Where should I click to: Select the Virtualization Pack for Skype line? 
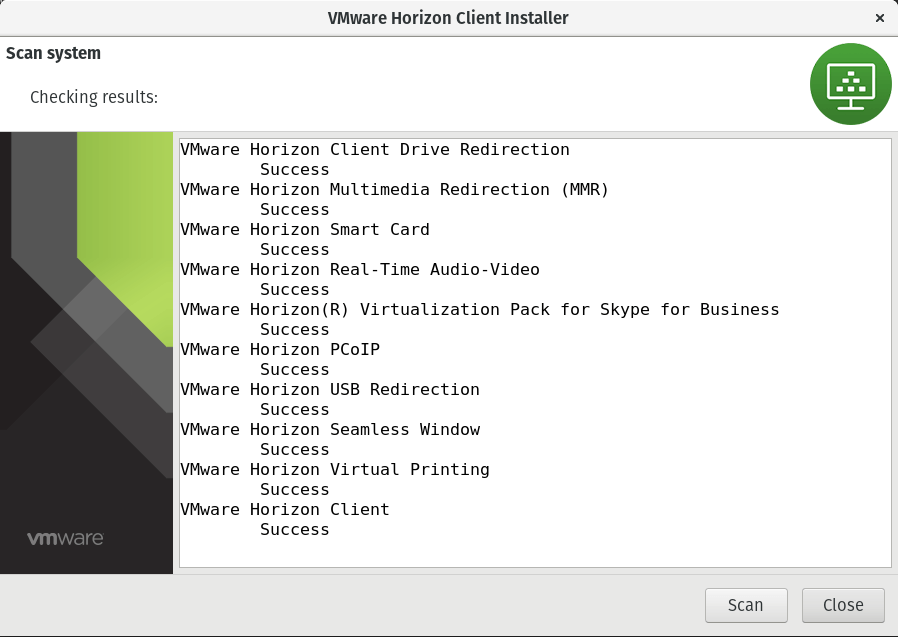coord(480,310)
